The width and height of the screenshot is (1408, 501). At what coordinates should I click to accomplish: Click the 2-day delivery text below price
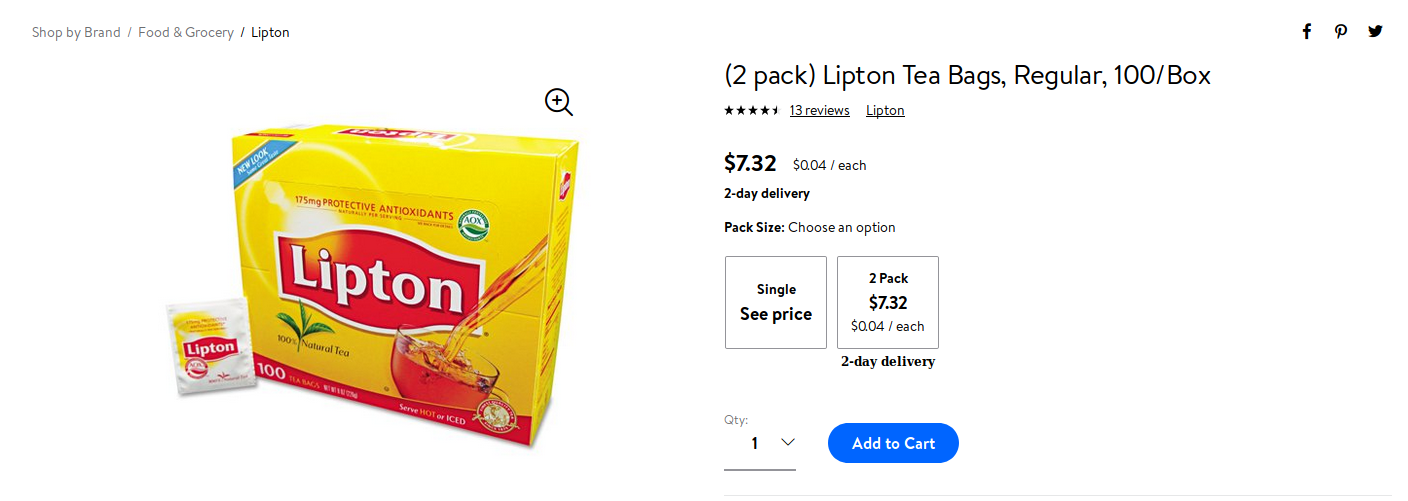(767, 193)
